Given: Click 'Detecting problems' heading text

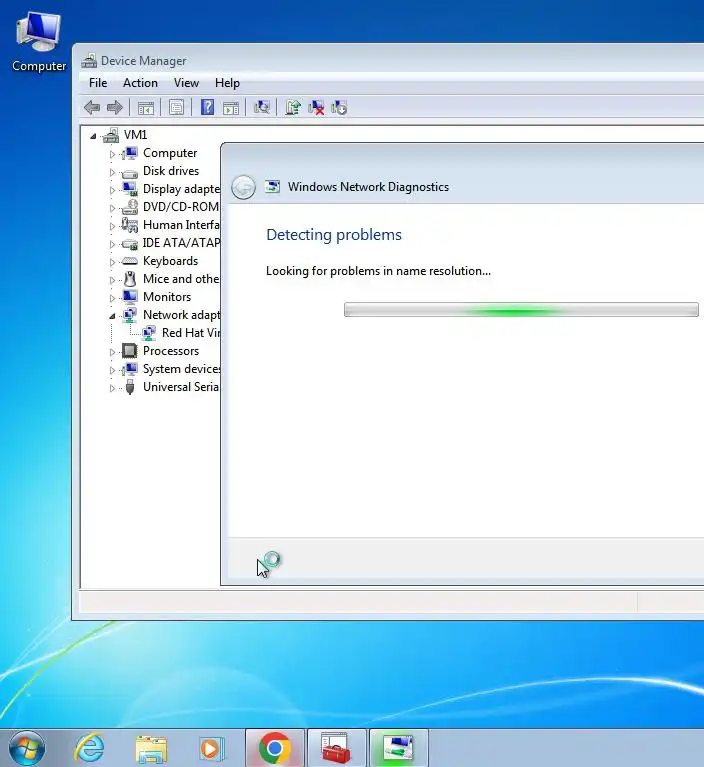Looking at the screenshot, I should point(334,234).
